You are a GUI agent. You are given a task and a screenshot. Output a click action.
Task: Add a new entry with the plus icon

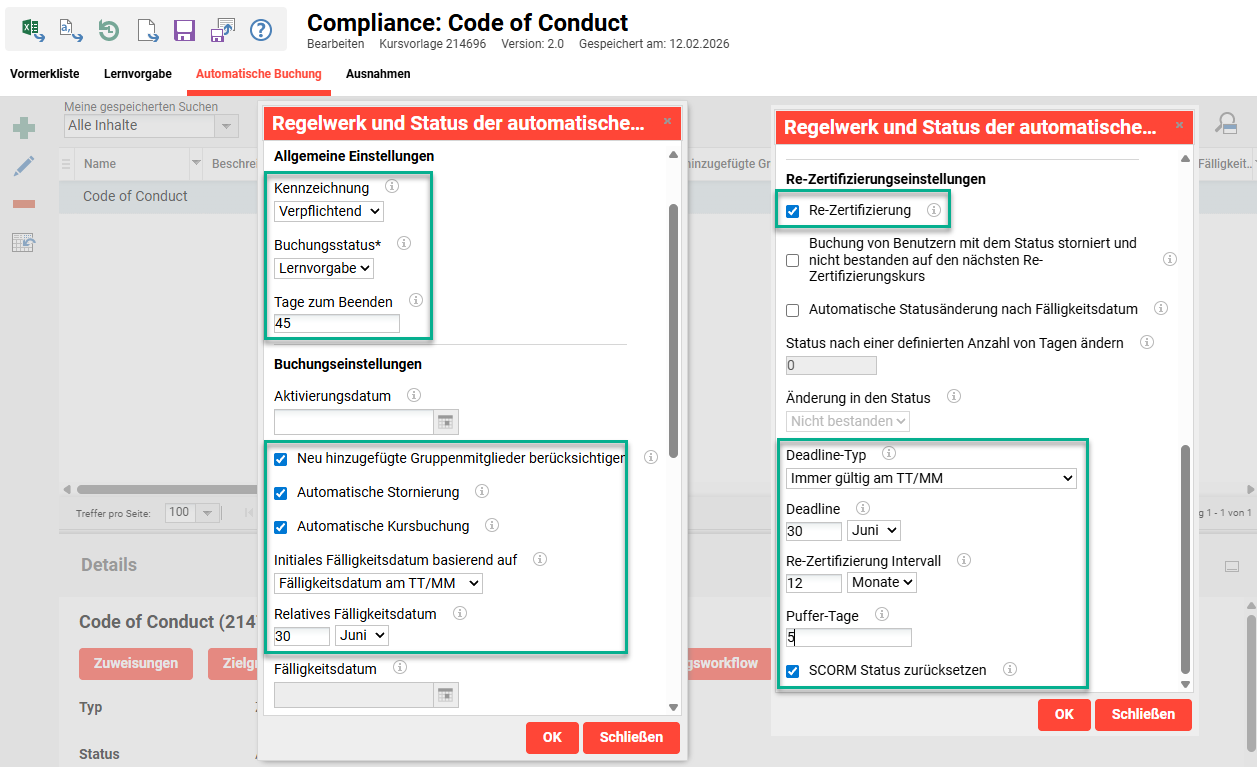24,128
